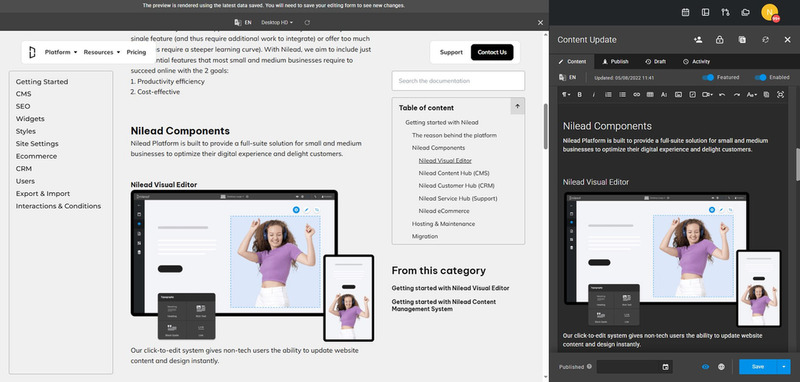The height and width of the screenshot is (382, 800).
Task: Click the calendar icon in Published date field
Action: pos(665,367)
